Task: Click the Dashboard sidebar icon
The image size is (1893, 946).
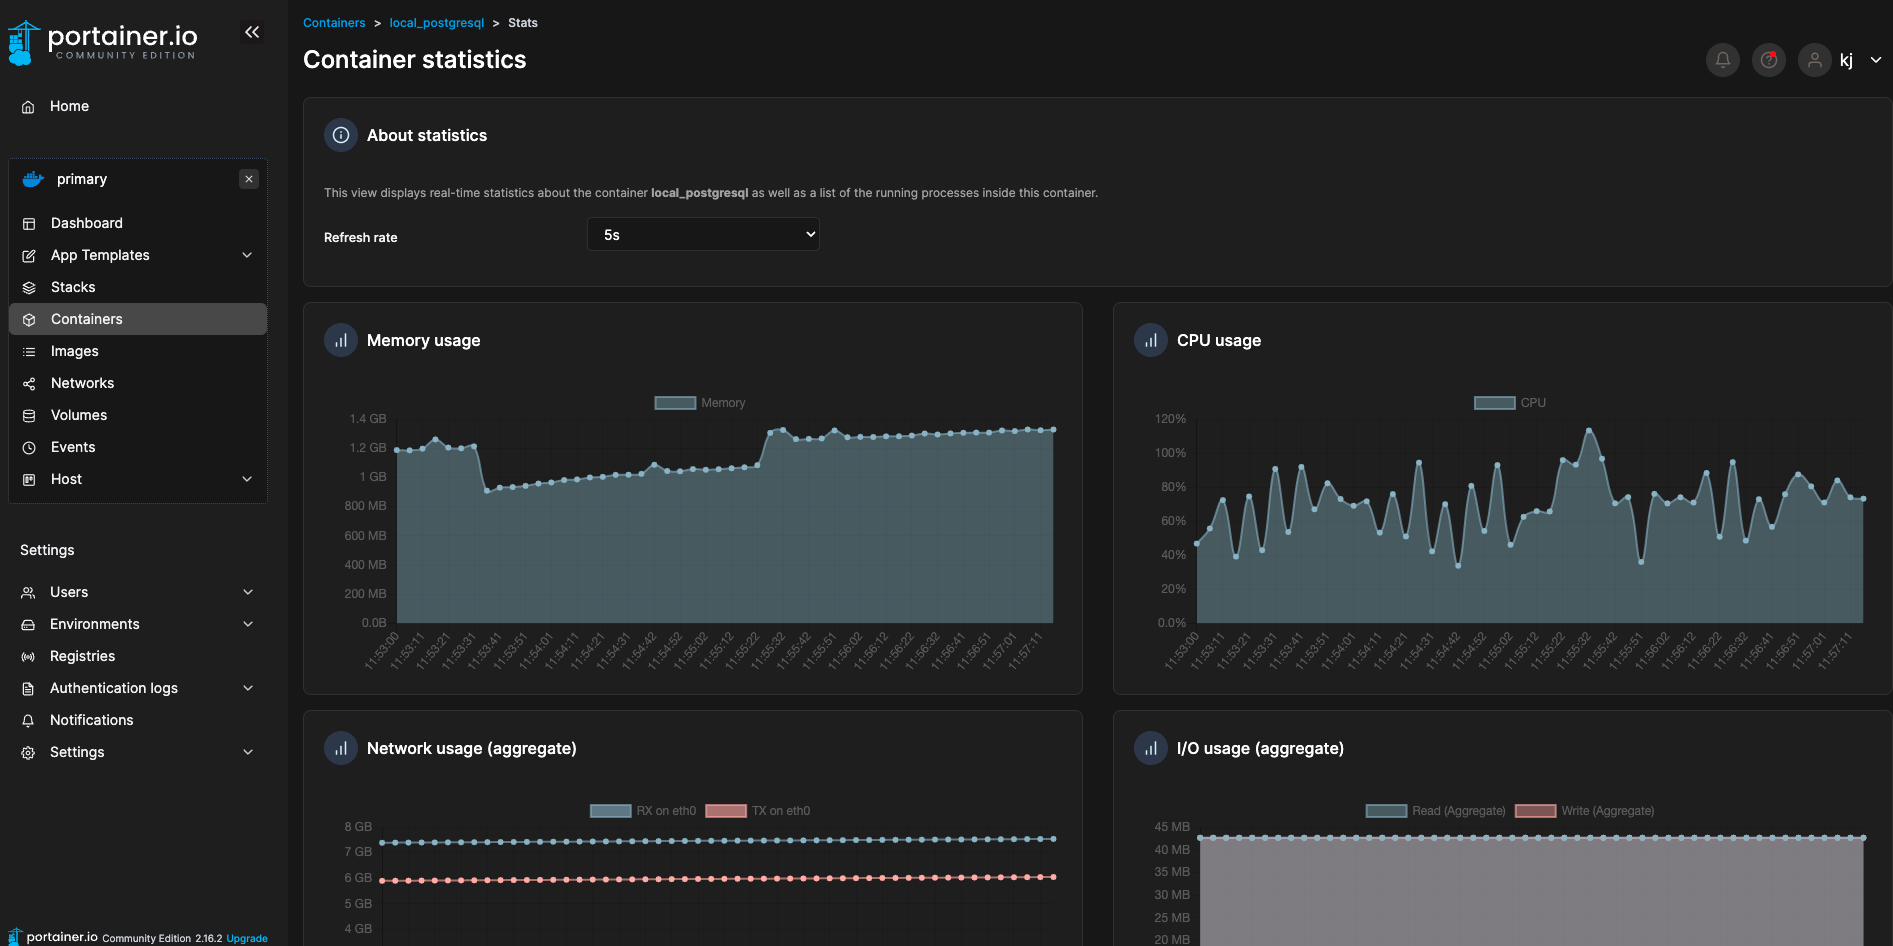Action: [29, 224]
